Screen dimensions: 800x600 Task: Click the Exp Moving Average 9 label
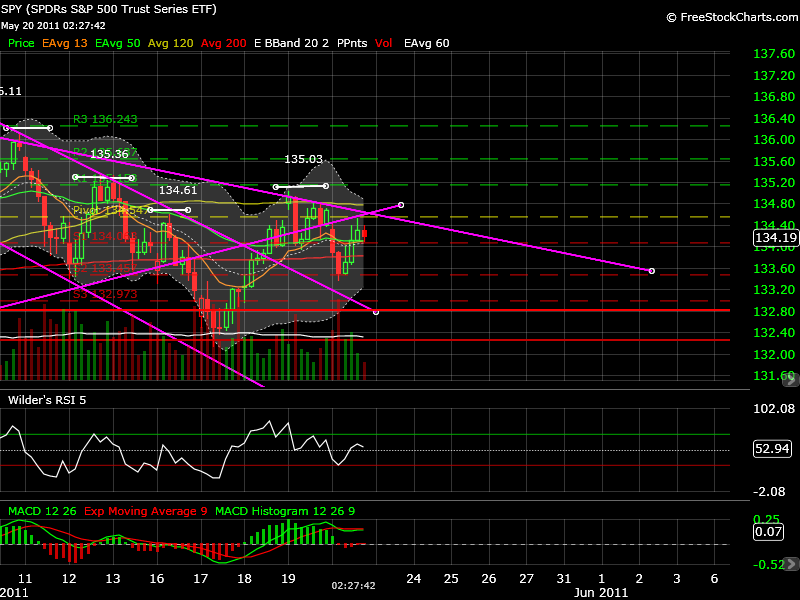(x=146, y=511)
